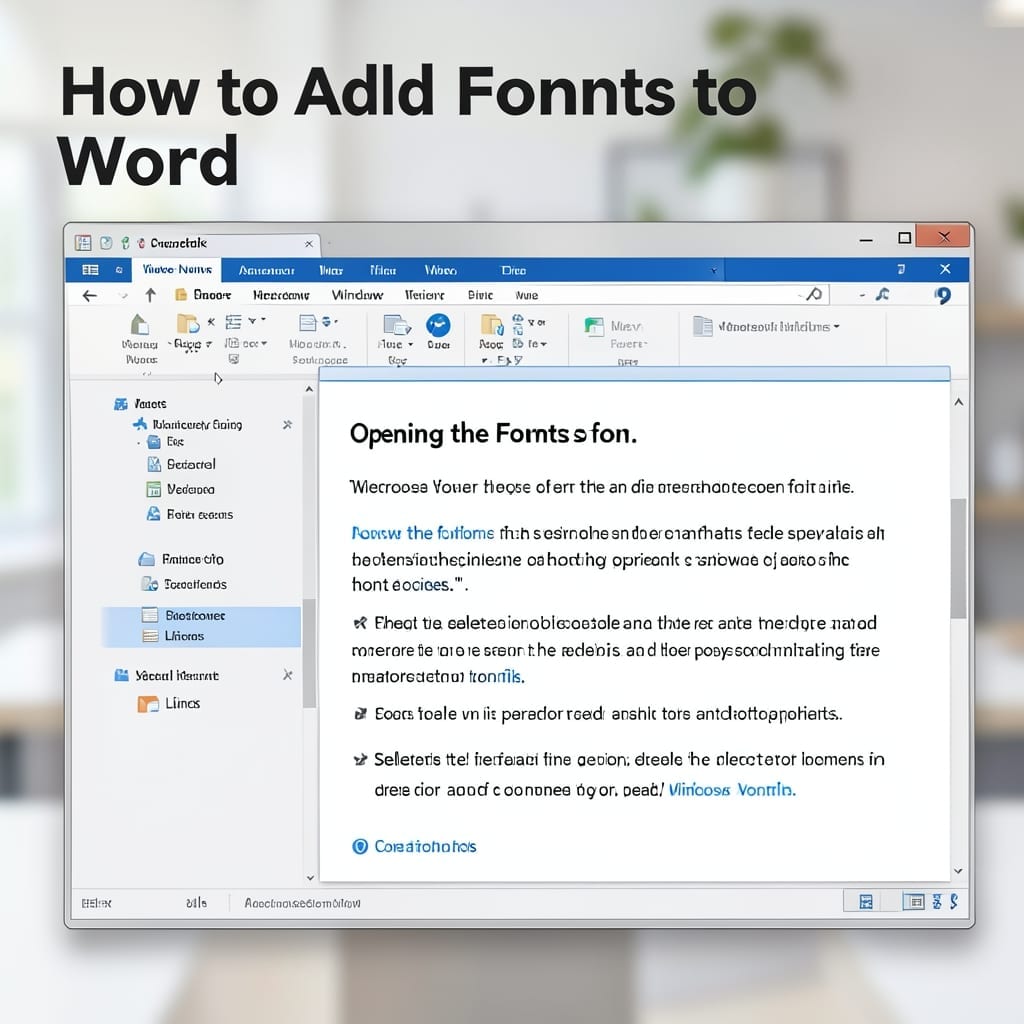Select 'Yaoots' at the top of the sidebar tree

(x=140, y=404)
